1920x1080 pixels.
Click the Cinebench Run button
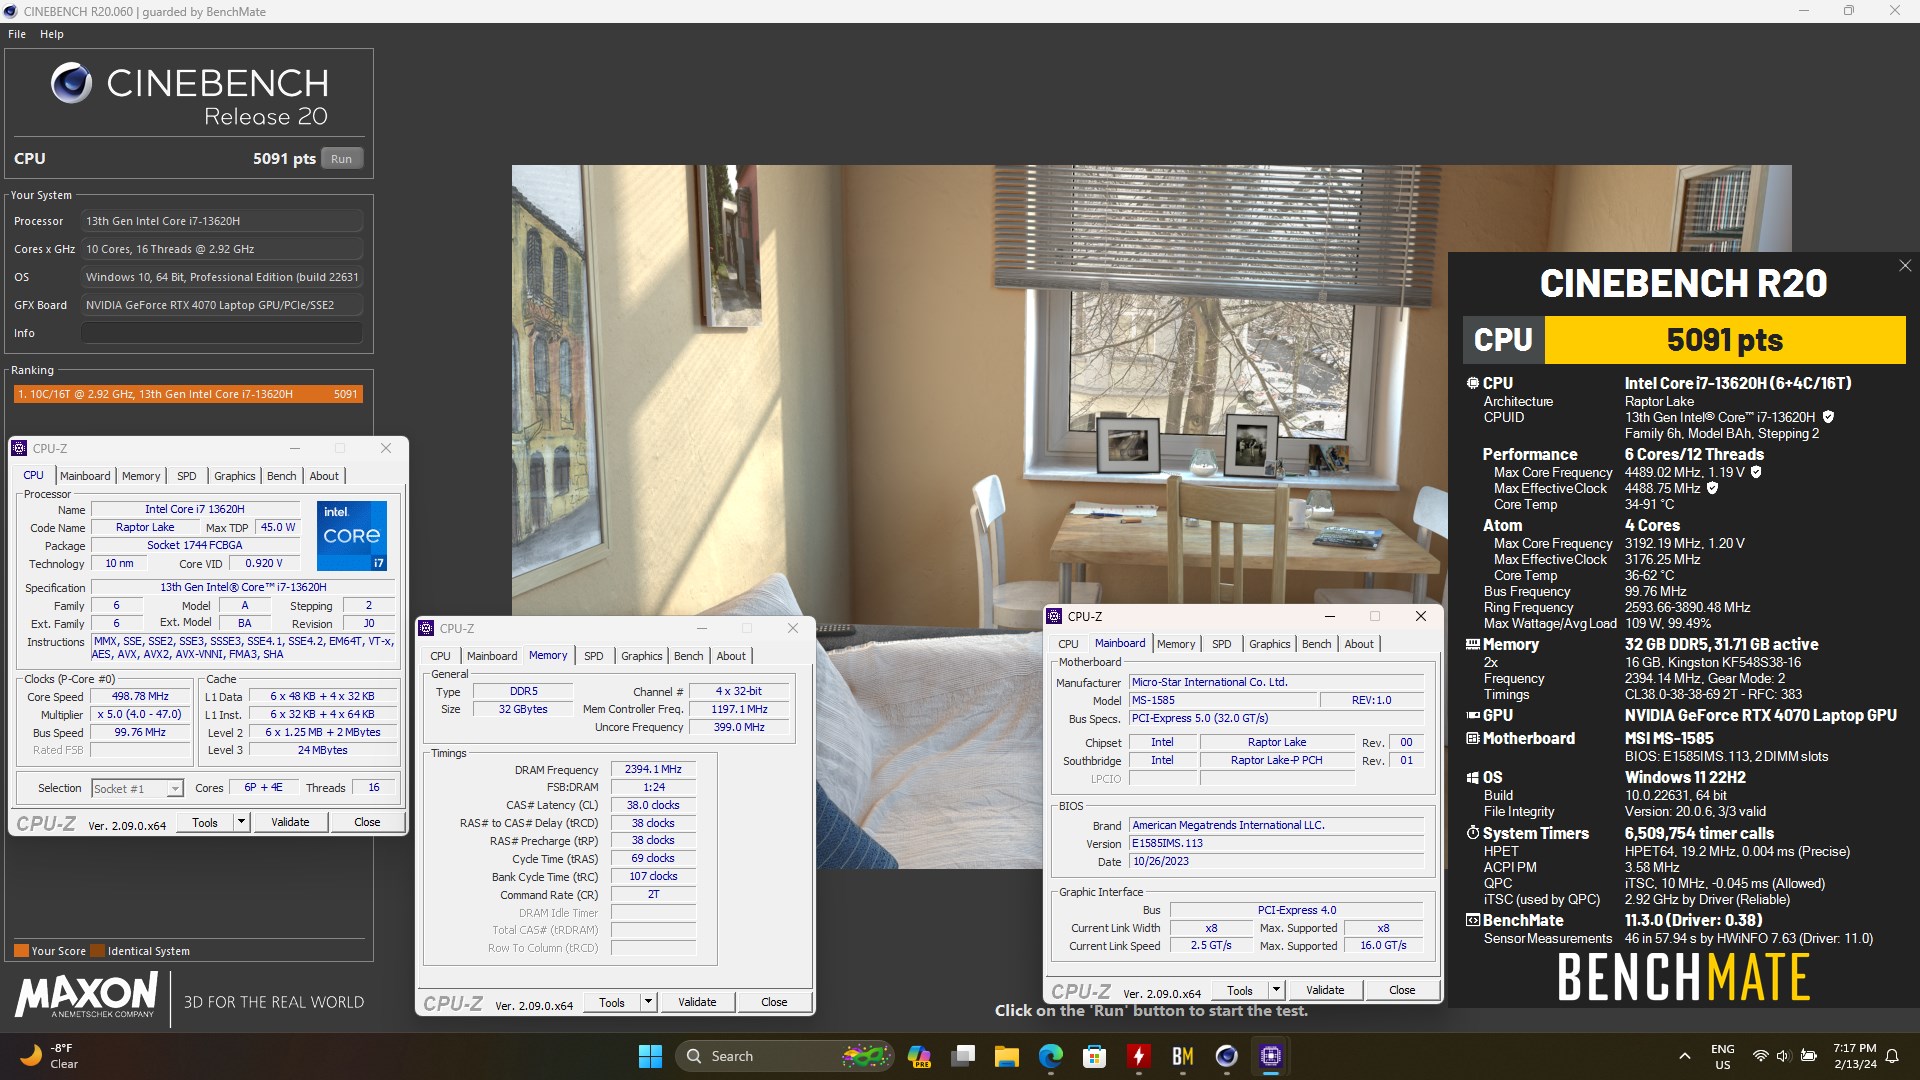341,158
